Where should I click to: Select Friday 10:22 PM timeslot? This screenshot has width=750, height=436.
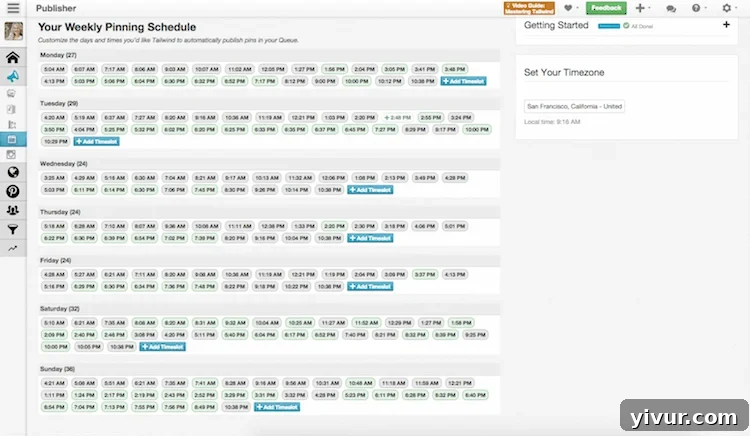296,286
